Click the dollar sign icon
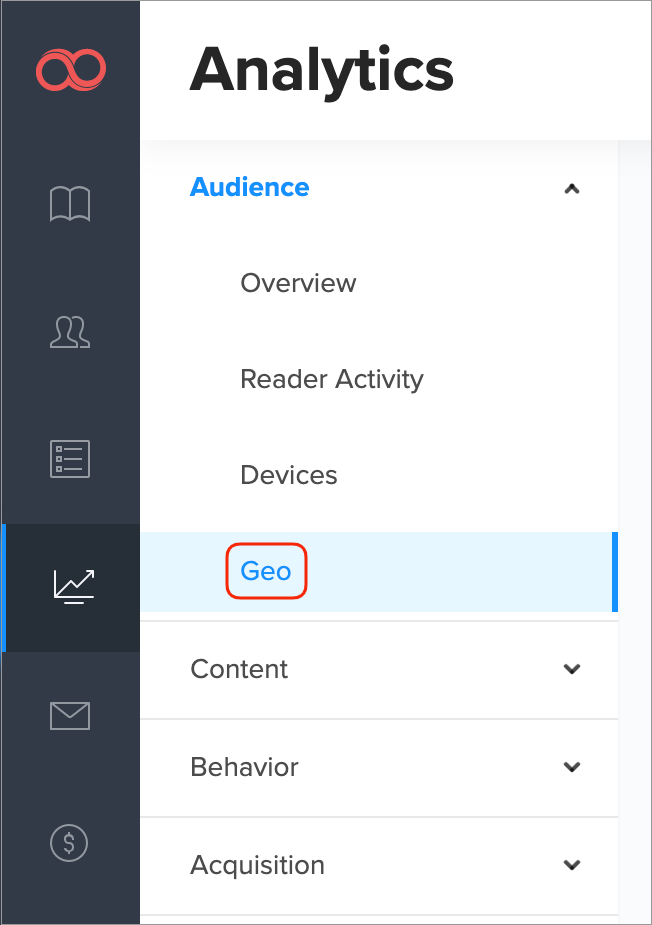The height and width of the screenshot is (925, 652). [x=70, y=842]
